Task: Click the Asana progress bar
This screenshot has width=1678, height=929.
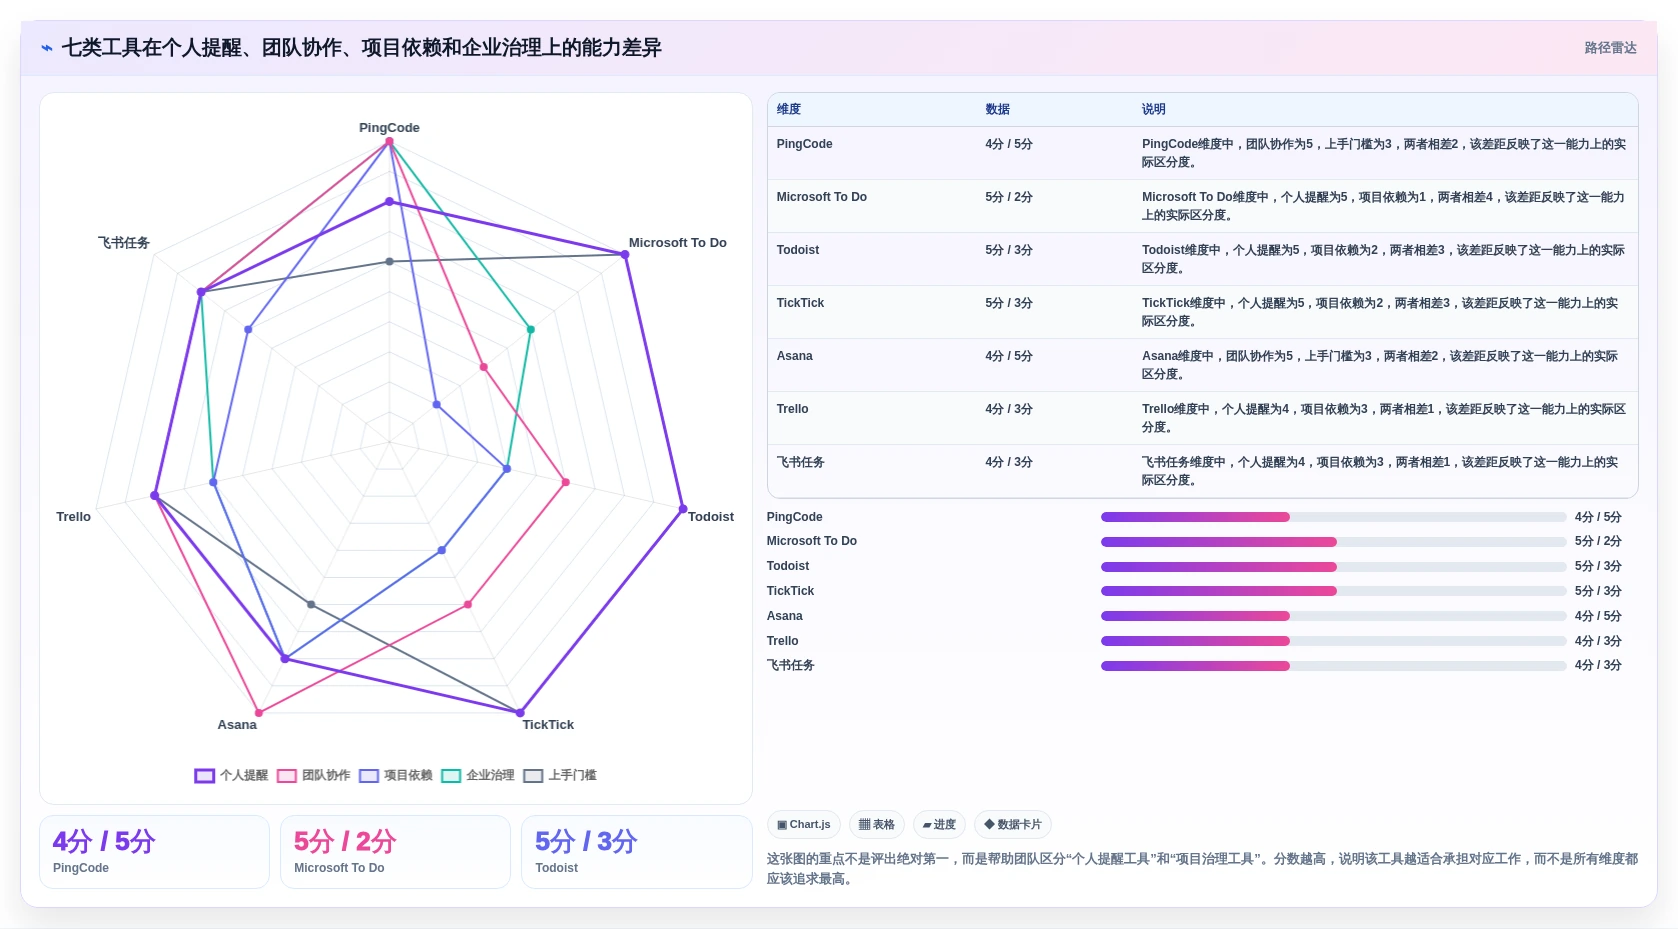Action: [x=1333, y=616]
